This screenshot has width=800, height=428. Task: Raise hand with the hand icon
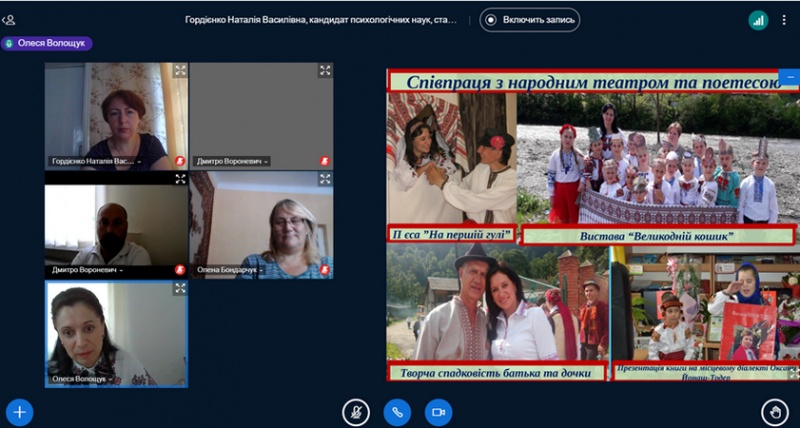pos(774,411)
